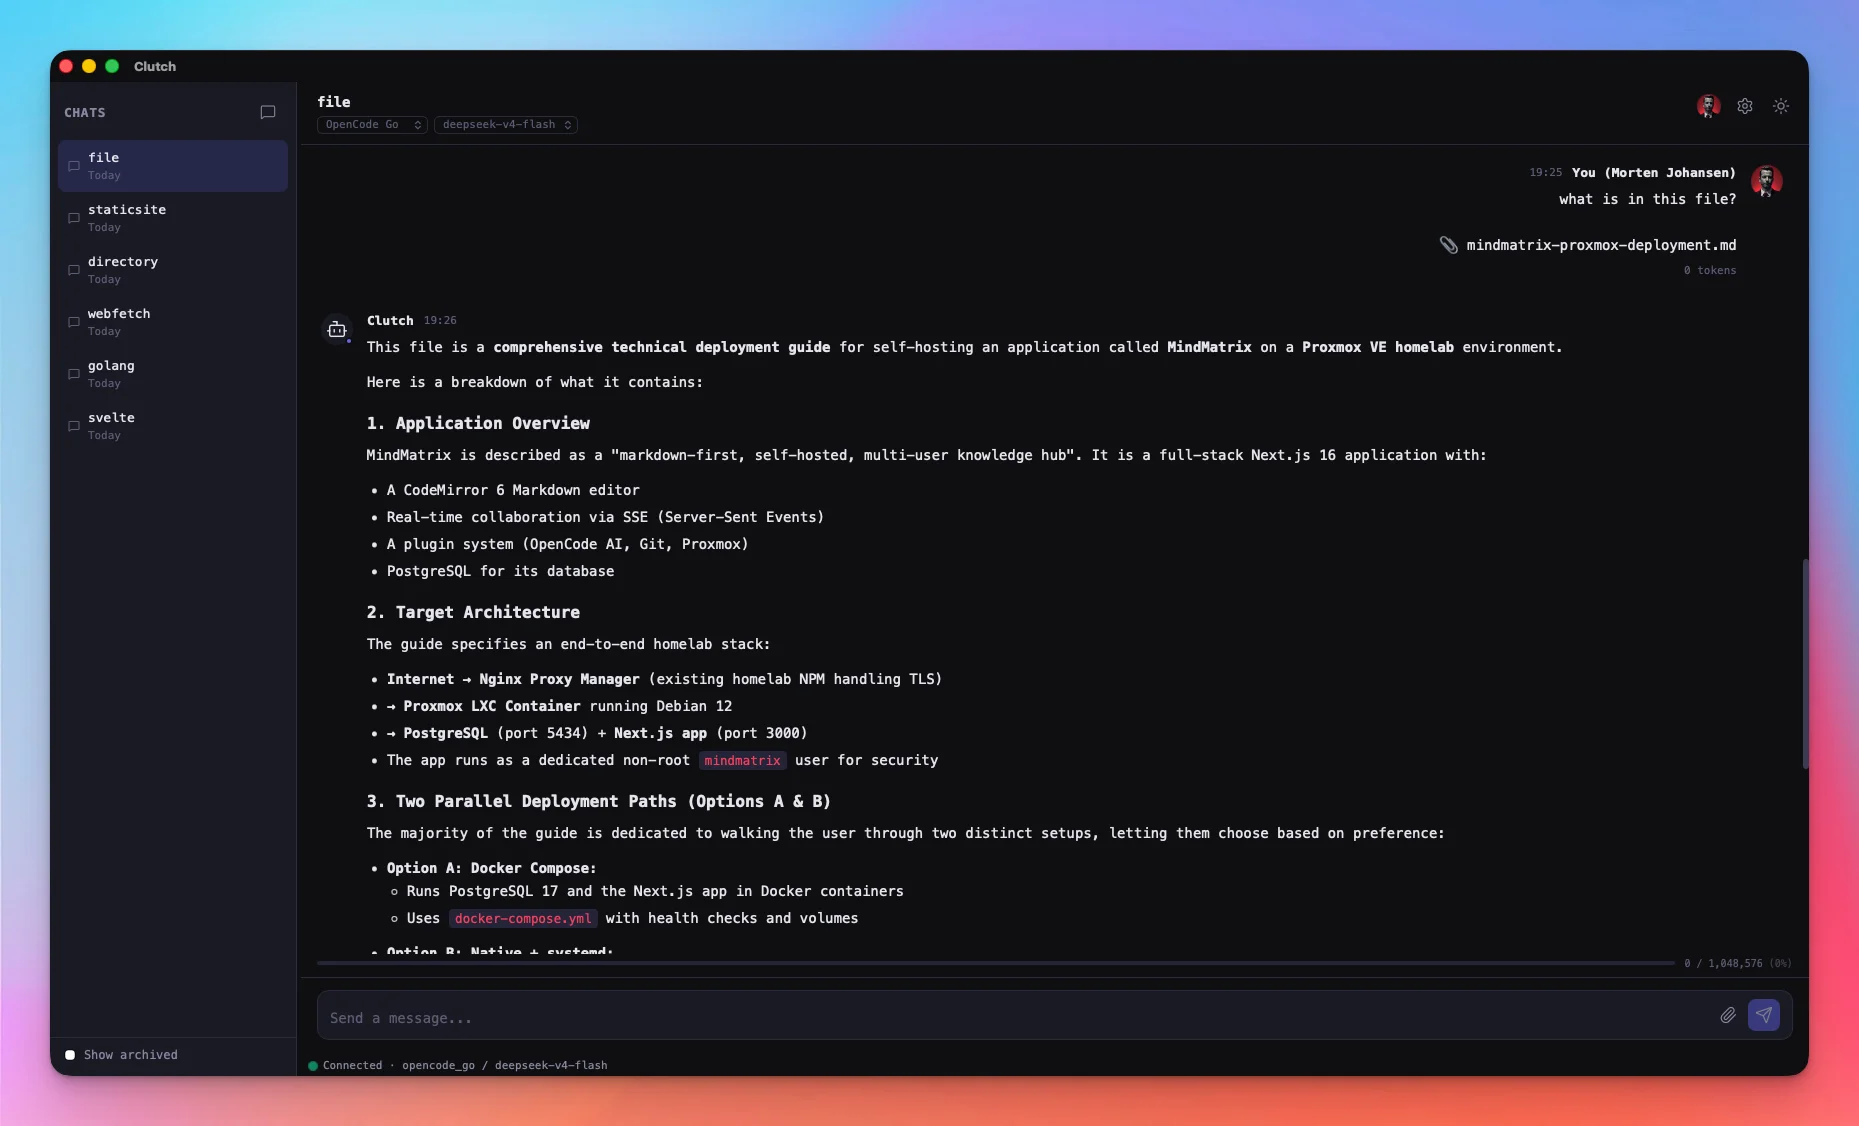This screenshot has height=1126, width=1859.
Task: Click the paperclip icon next to the attached file
Action: pos(1448,245)
